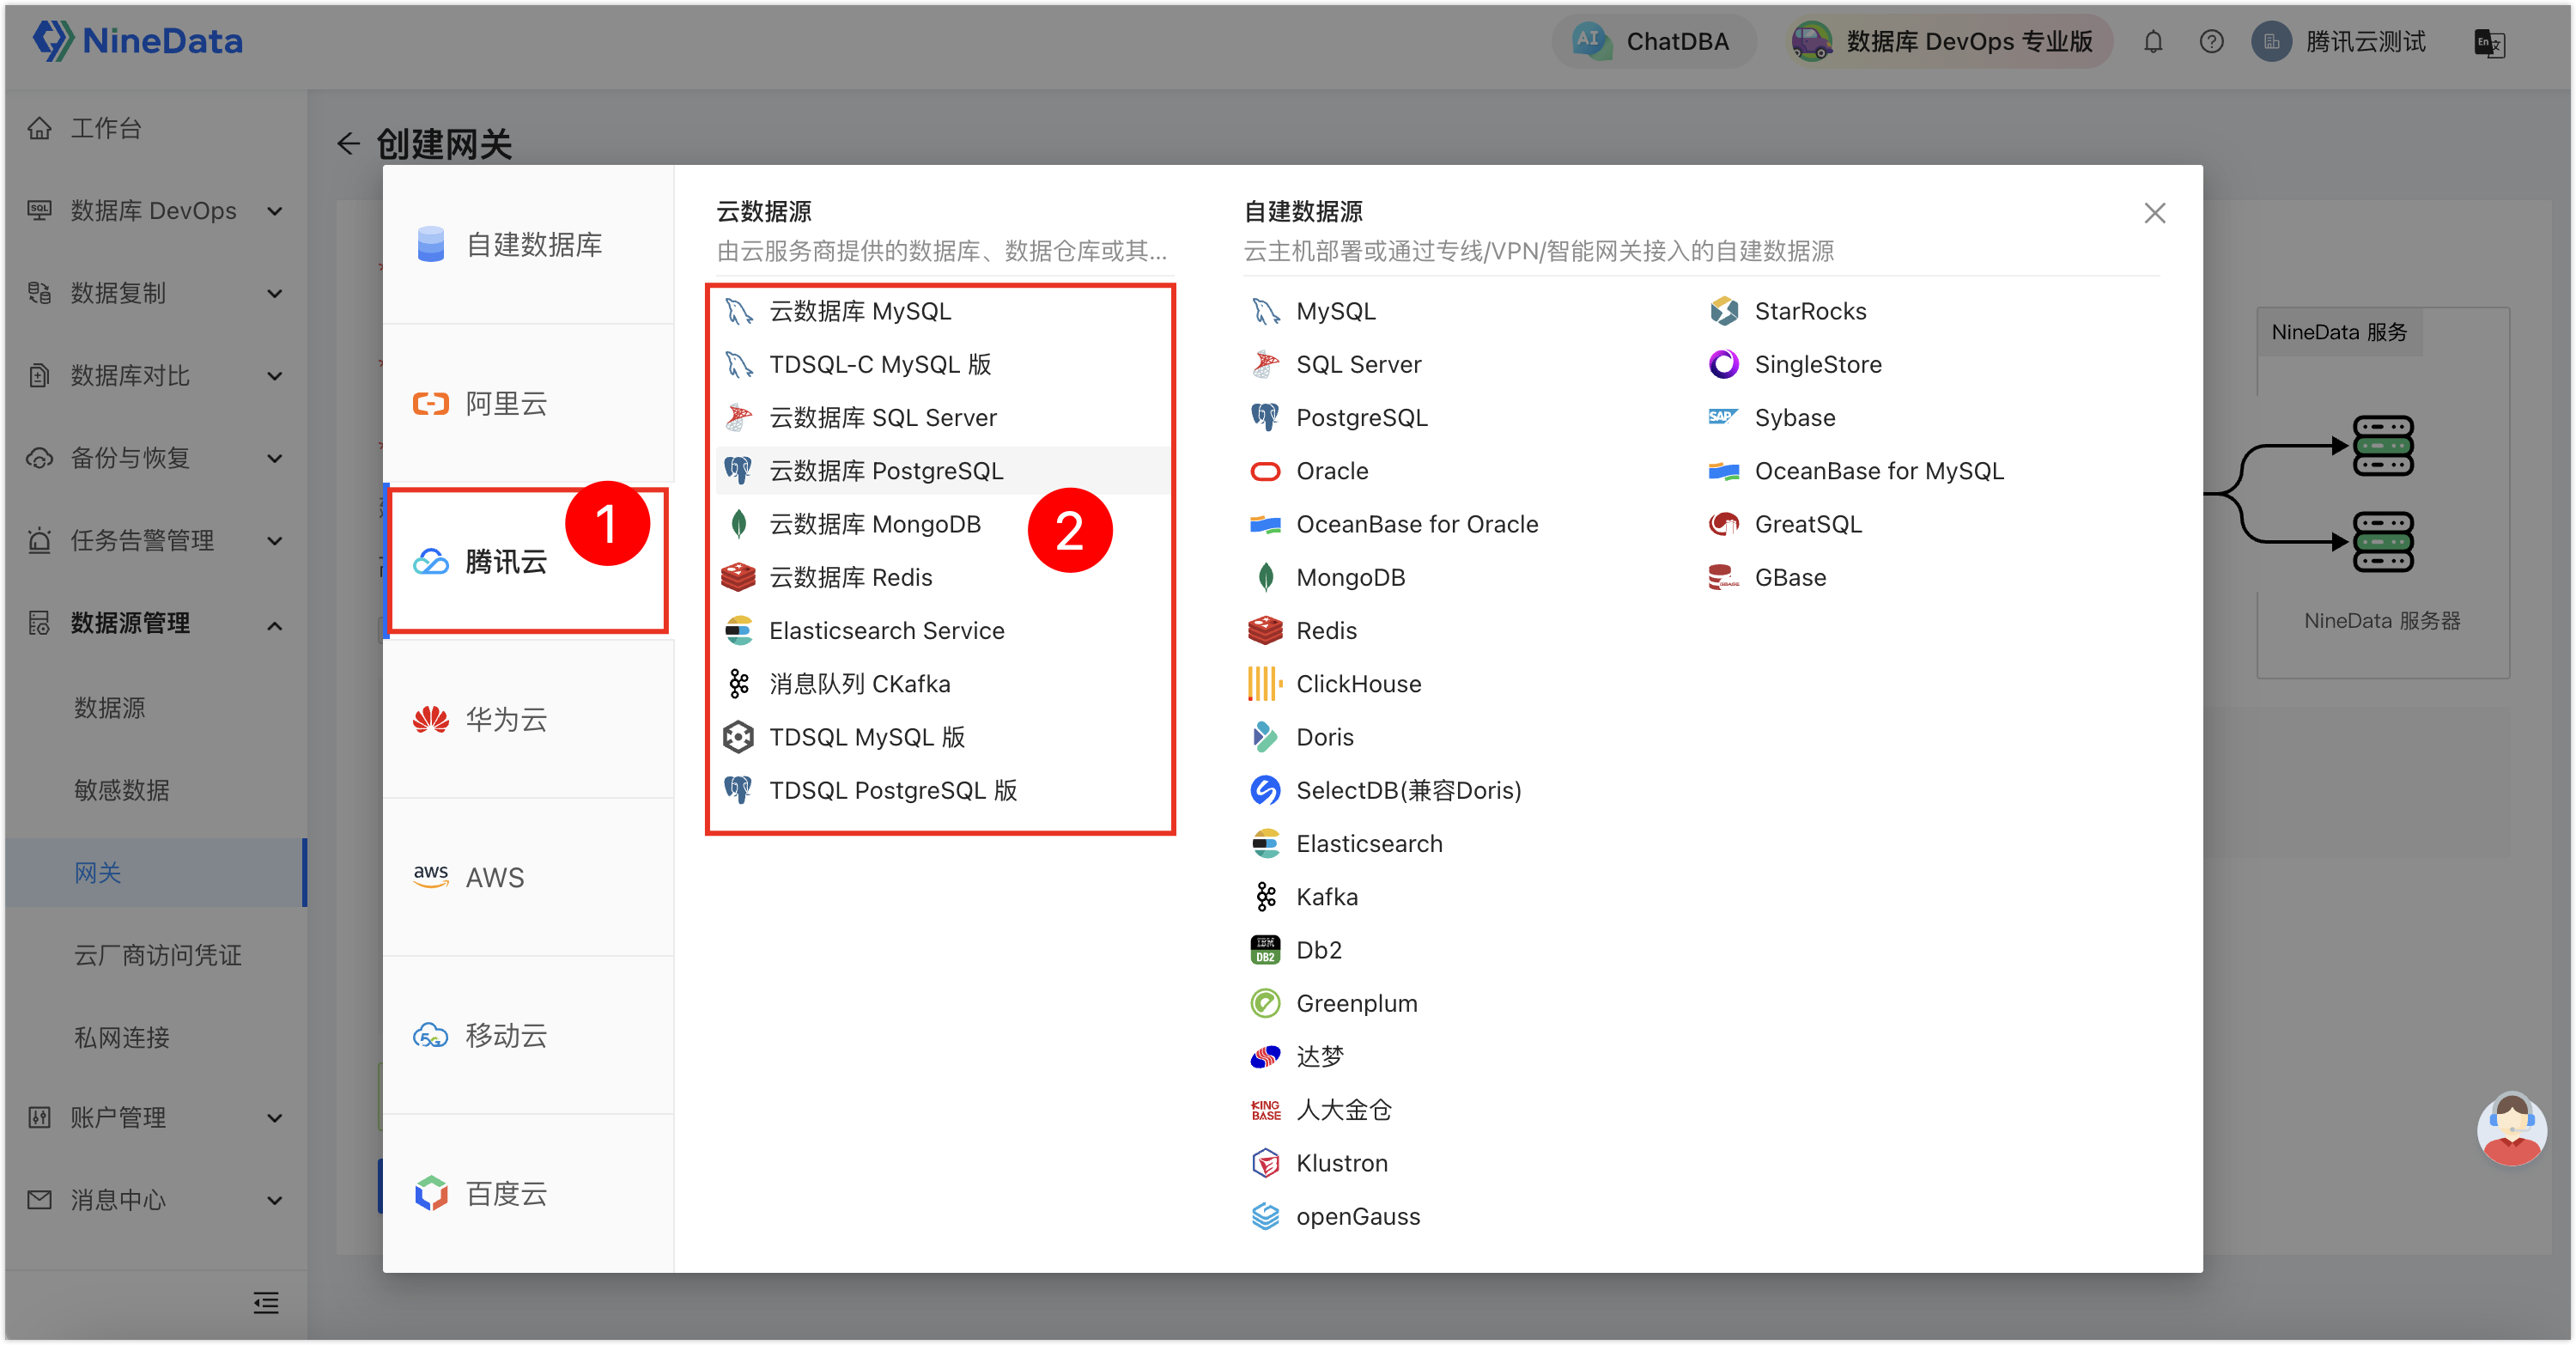2576x1345 pixels.
Task: Click the Doris icon
Action: pos(1265,737)
